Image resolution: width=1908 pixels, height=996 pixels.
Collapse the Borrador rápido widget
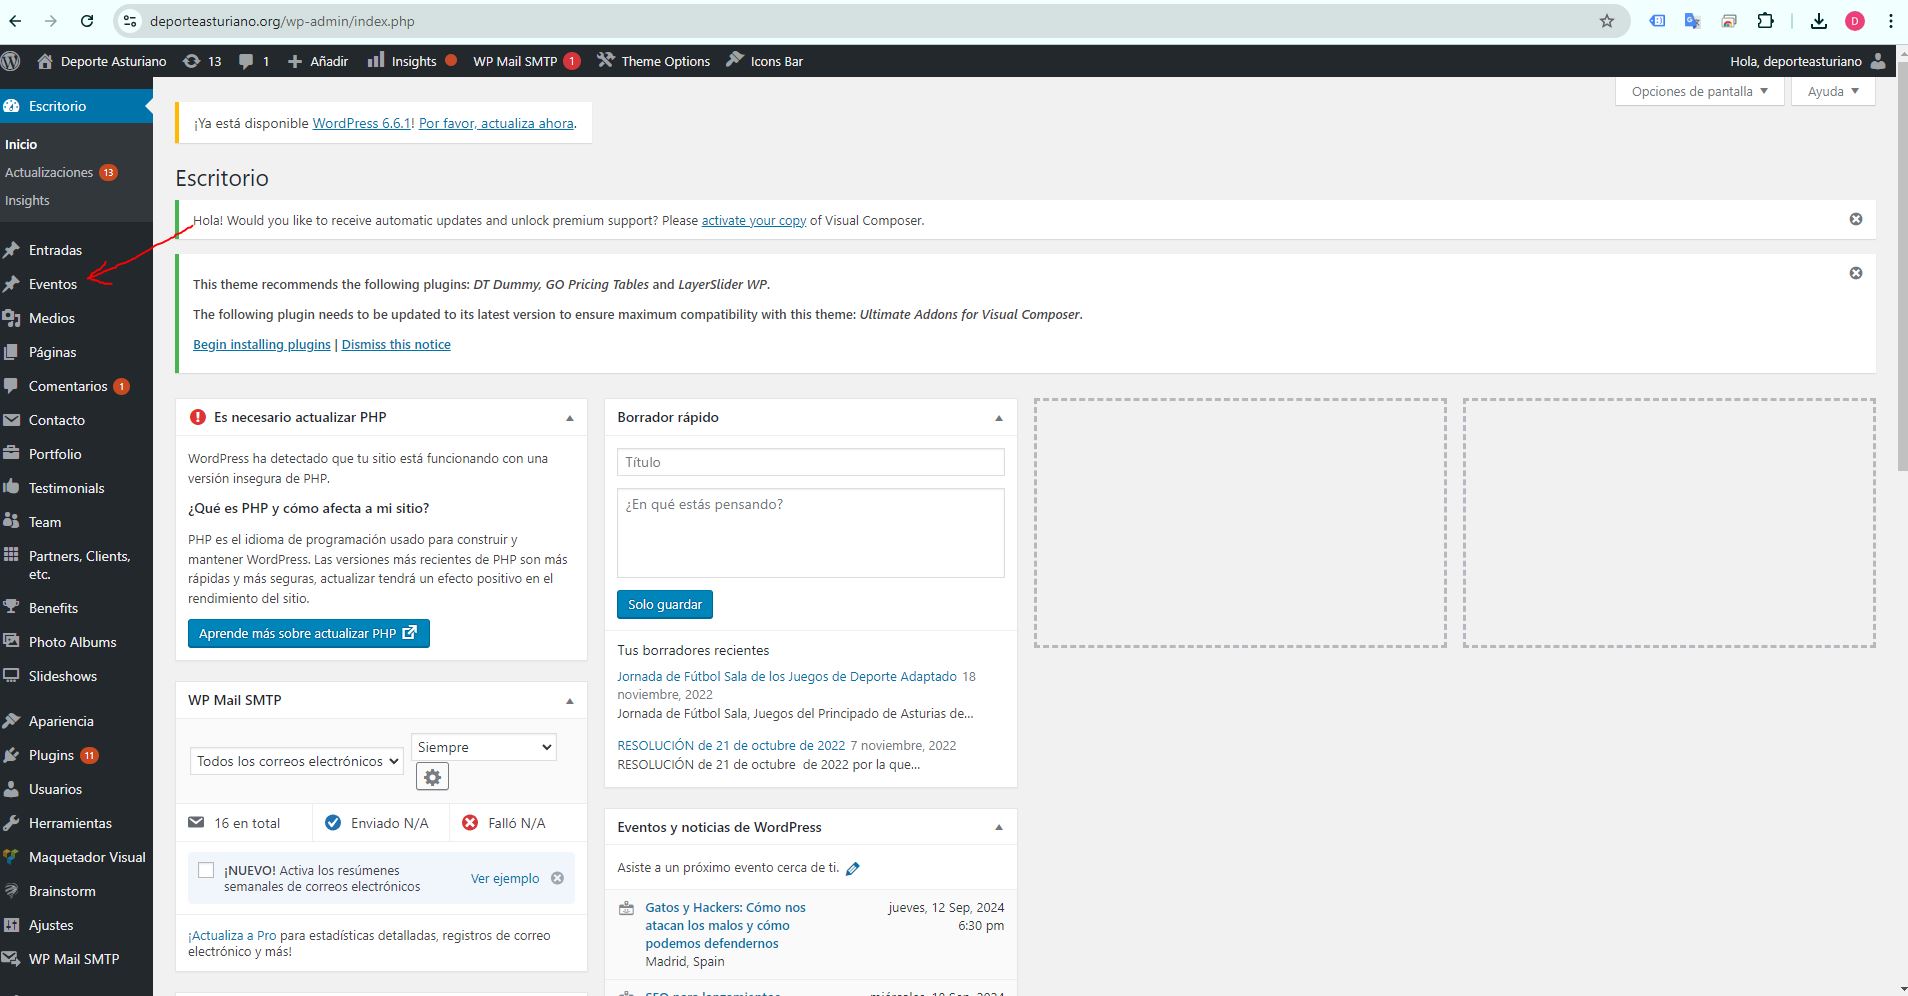pyautogui.click(x=999, y=418)
